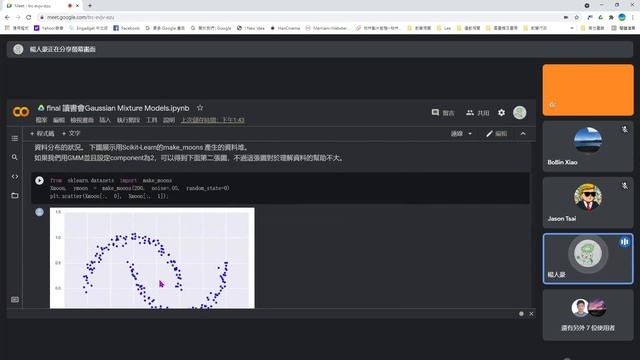This screenshot has height=360, width=640.
Task: Open the Facebook bookmark
Action: [127, 28]
